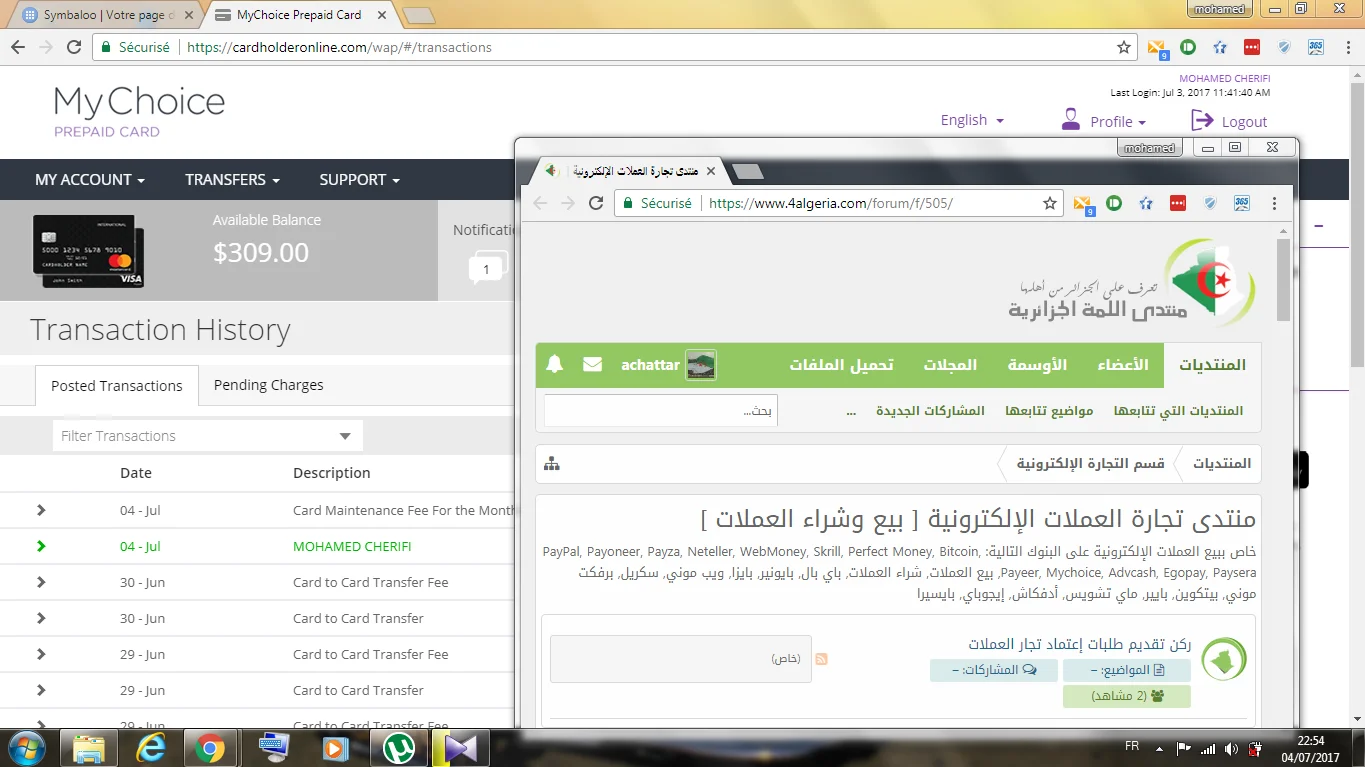The height and width of the screenshot is (767, 1365).
Task: Open the MY ACCOUNT menu
Action: pos(90,180)
